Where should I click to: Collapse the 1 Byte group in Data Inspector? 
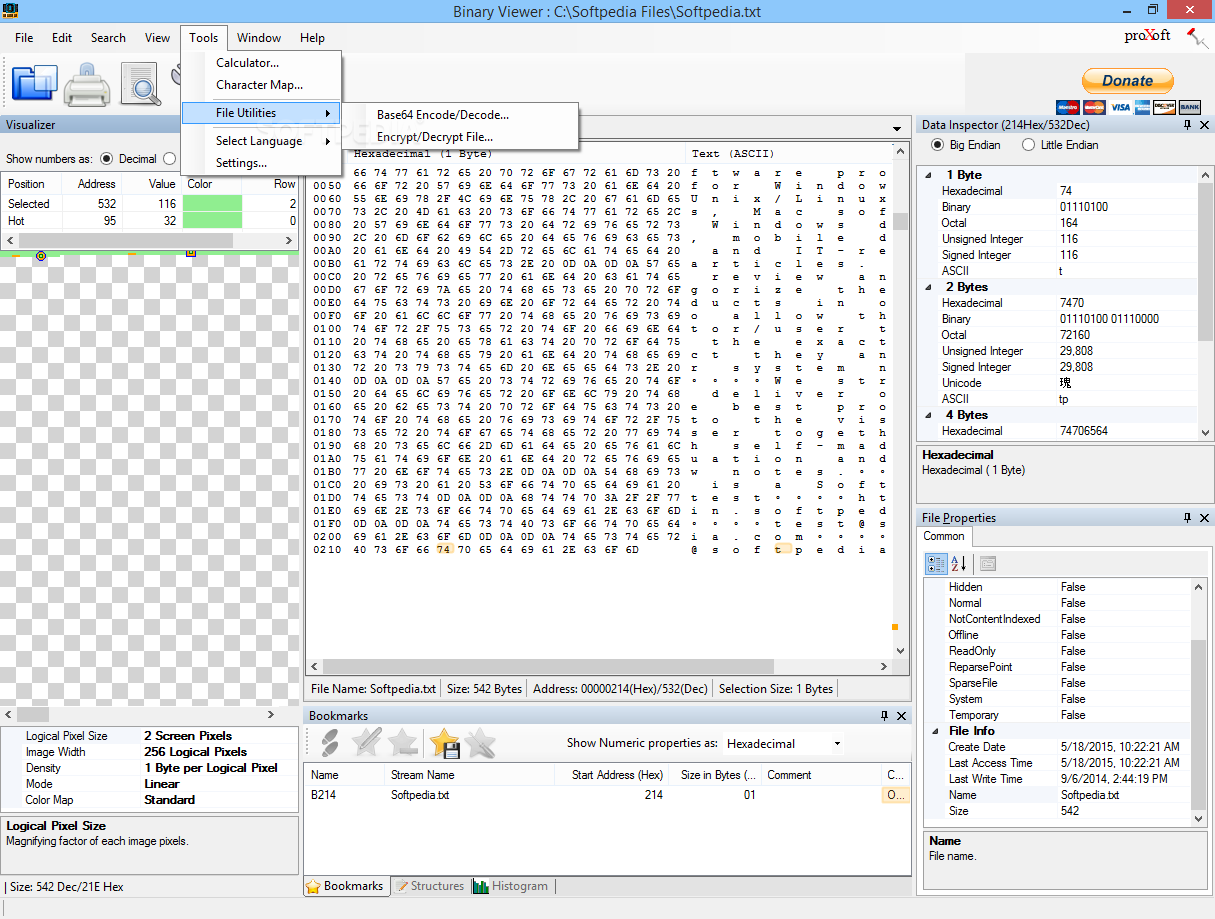(x=927, y=175)
